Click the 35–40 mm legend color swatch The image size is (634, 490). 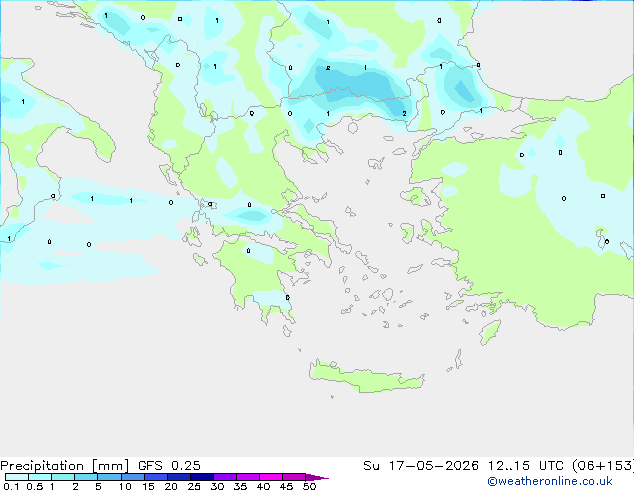(248, 477)
